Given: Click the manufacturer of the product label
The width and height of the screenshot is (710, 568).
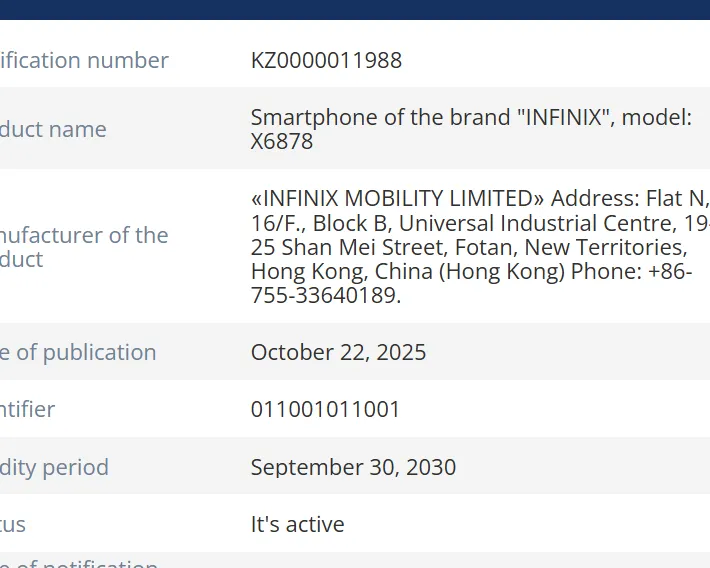Looking at the screenshot, I should pyautogui.click(x=84, y=247).
